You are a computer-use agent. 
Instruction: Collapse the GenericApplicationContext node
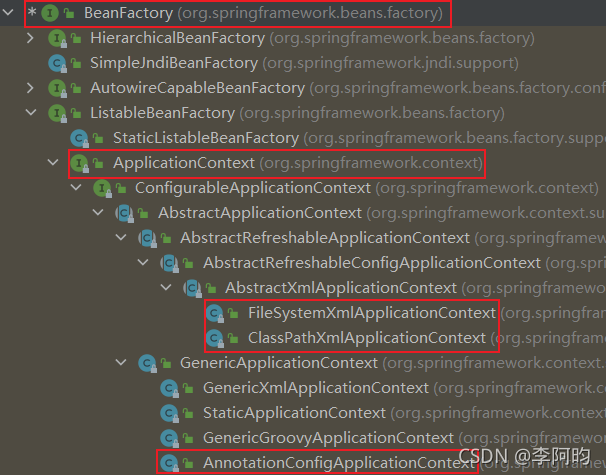click(121, 362)
